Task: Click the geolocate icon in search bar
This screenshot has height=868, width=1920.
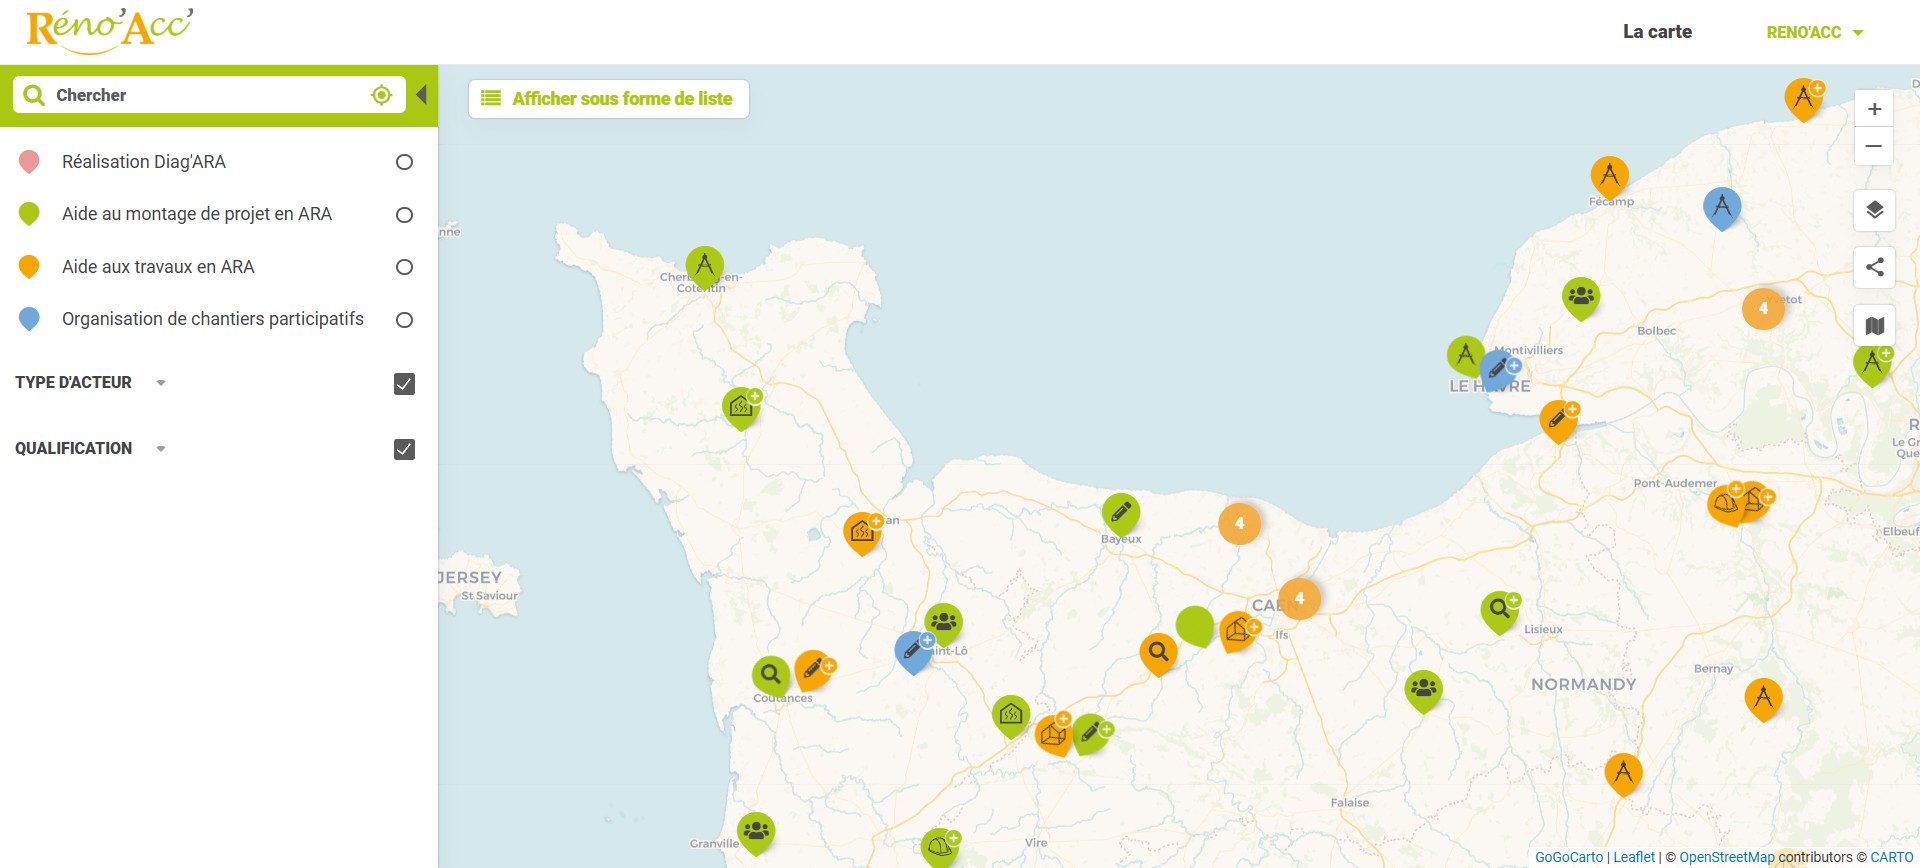Action: click(x=381, y=95)
